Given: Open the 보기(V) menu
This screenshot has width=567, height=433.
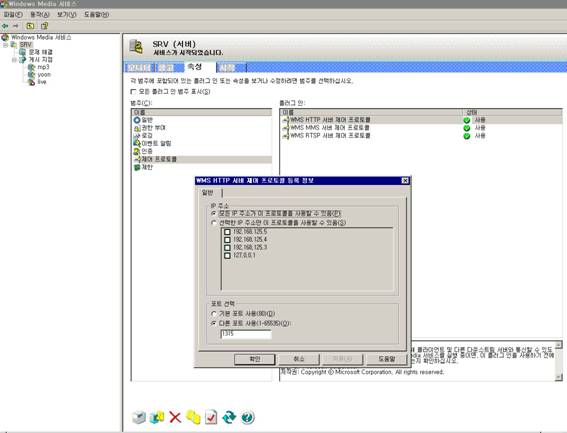Looking at the screenshot, I should click(x=67, y=15).
